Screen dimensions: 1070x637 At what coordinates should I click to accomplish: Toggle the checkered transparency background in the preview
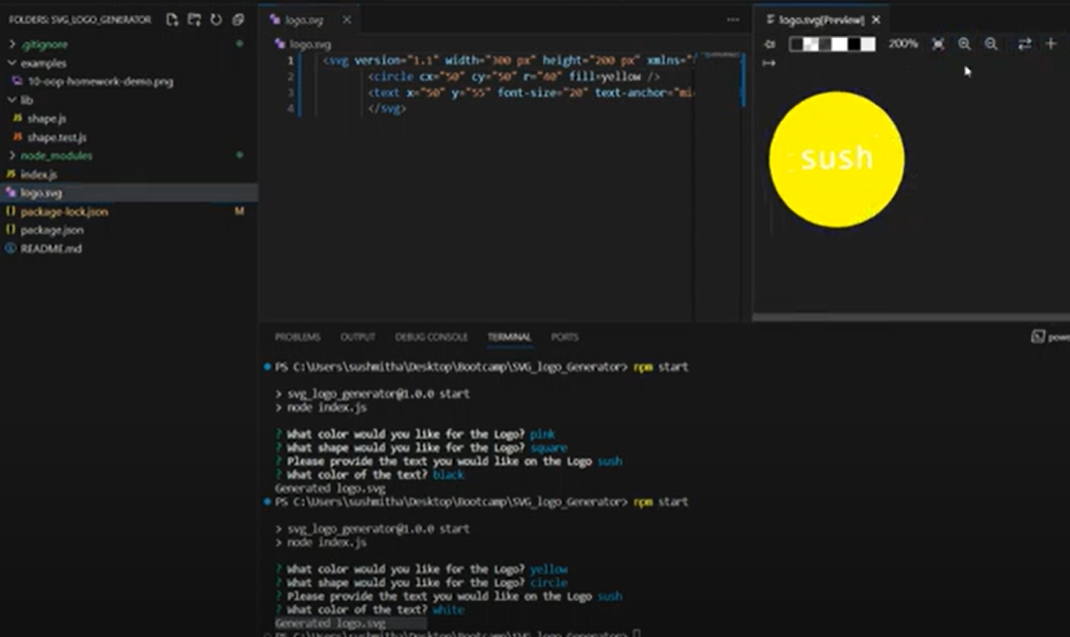pos(809,44)
